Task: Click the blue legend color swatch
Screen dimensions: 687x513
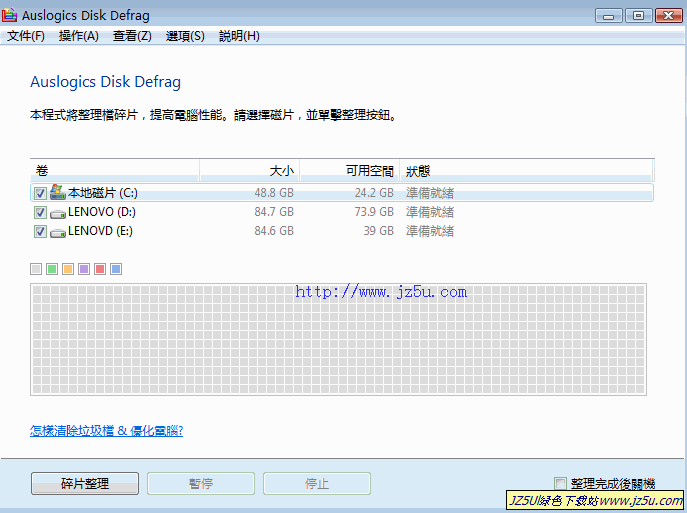Action: [116, 269]
